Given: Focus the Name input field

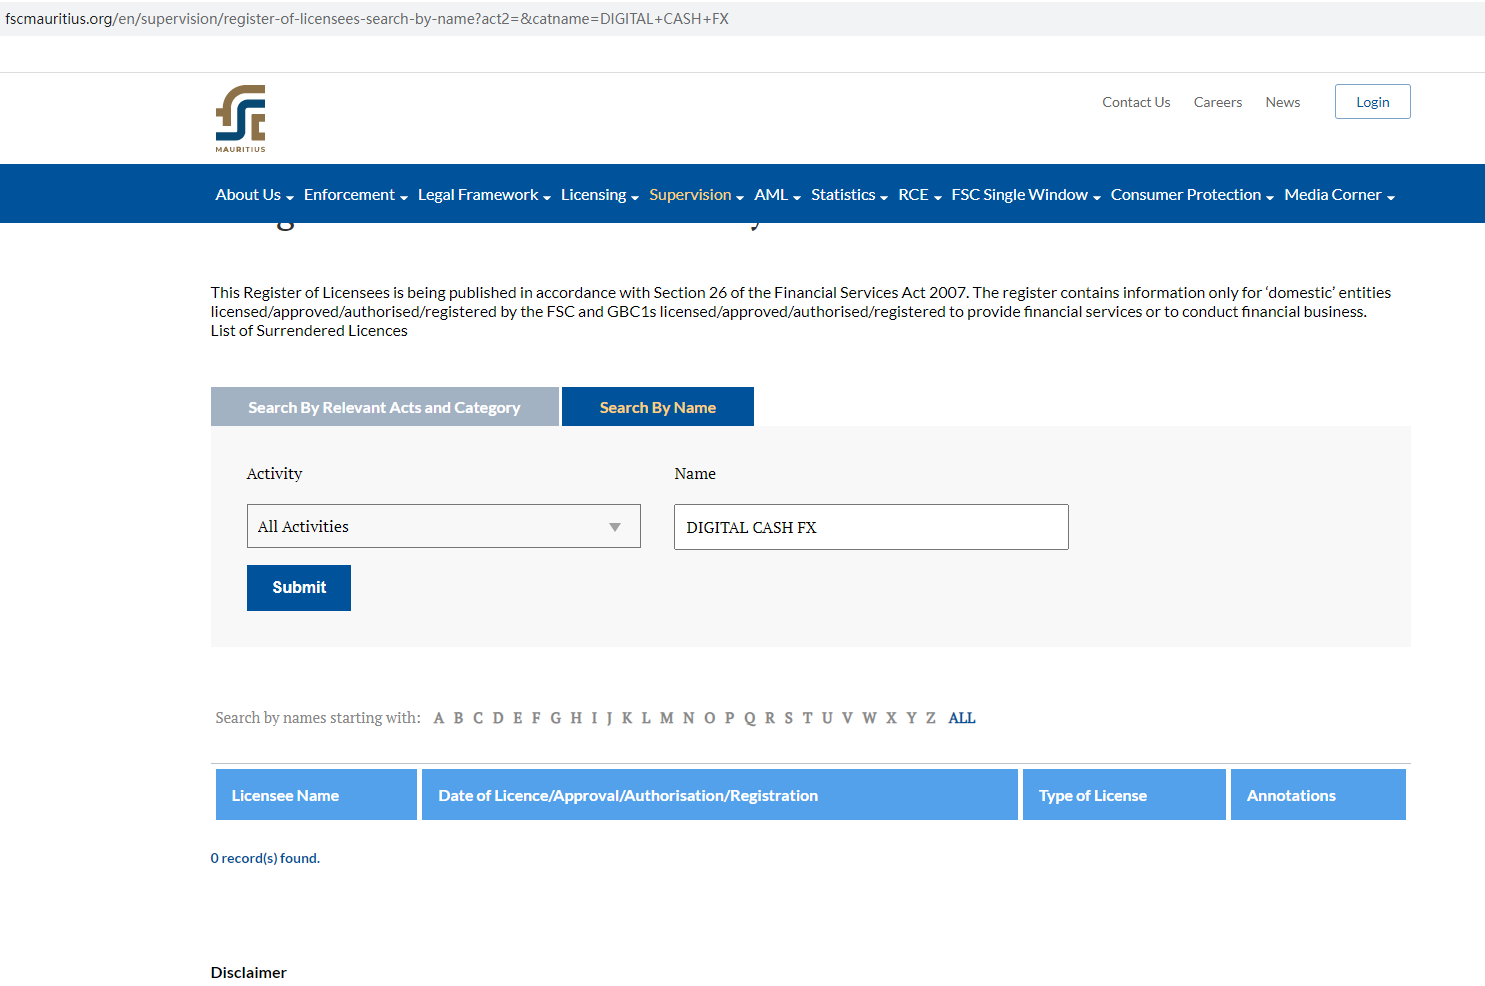Looking at the screenshot, I should click(x=870, y=527).
